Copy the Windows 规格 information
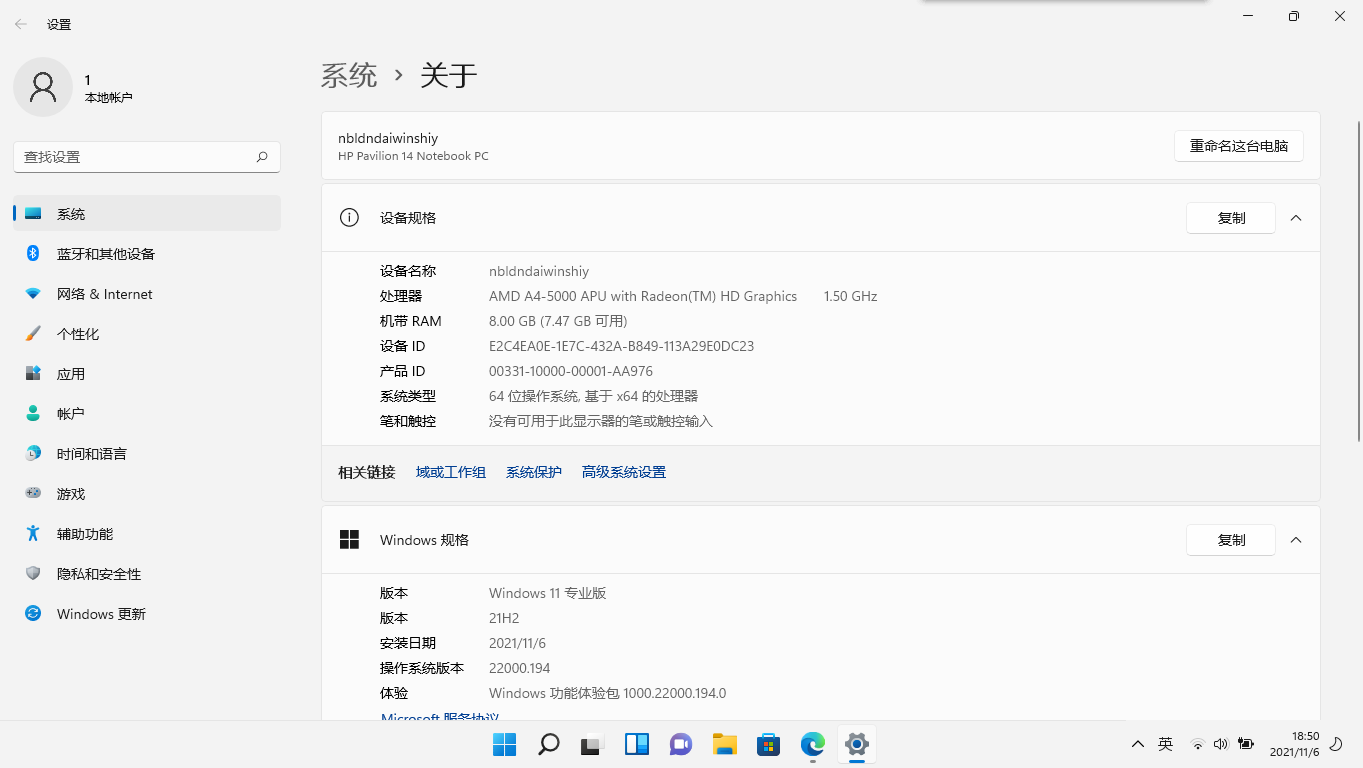The height and width of the screenshot is (768, 1363). pyautogui.click(x=1231, y=540)
